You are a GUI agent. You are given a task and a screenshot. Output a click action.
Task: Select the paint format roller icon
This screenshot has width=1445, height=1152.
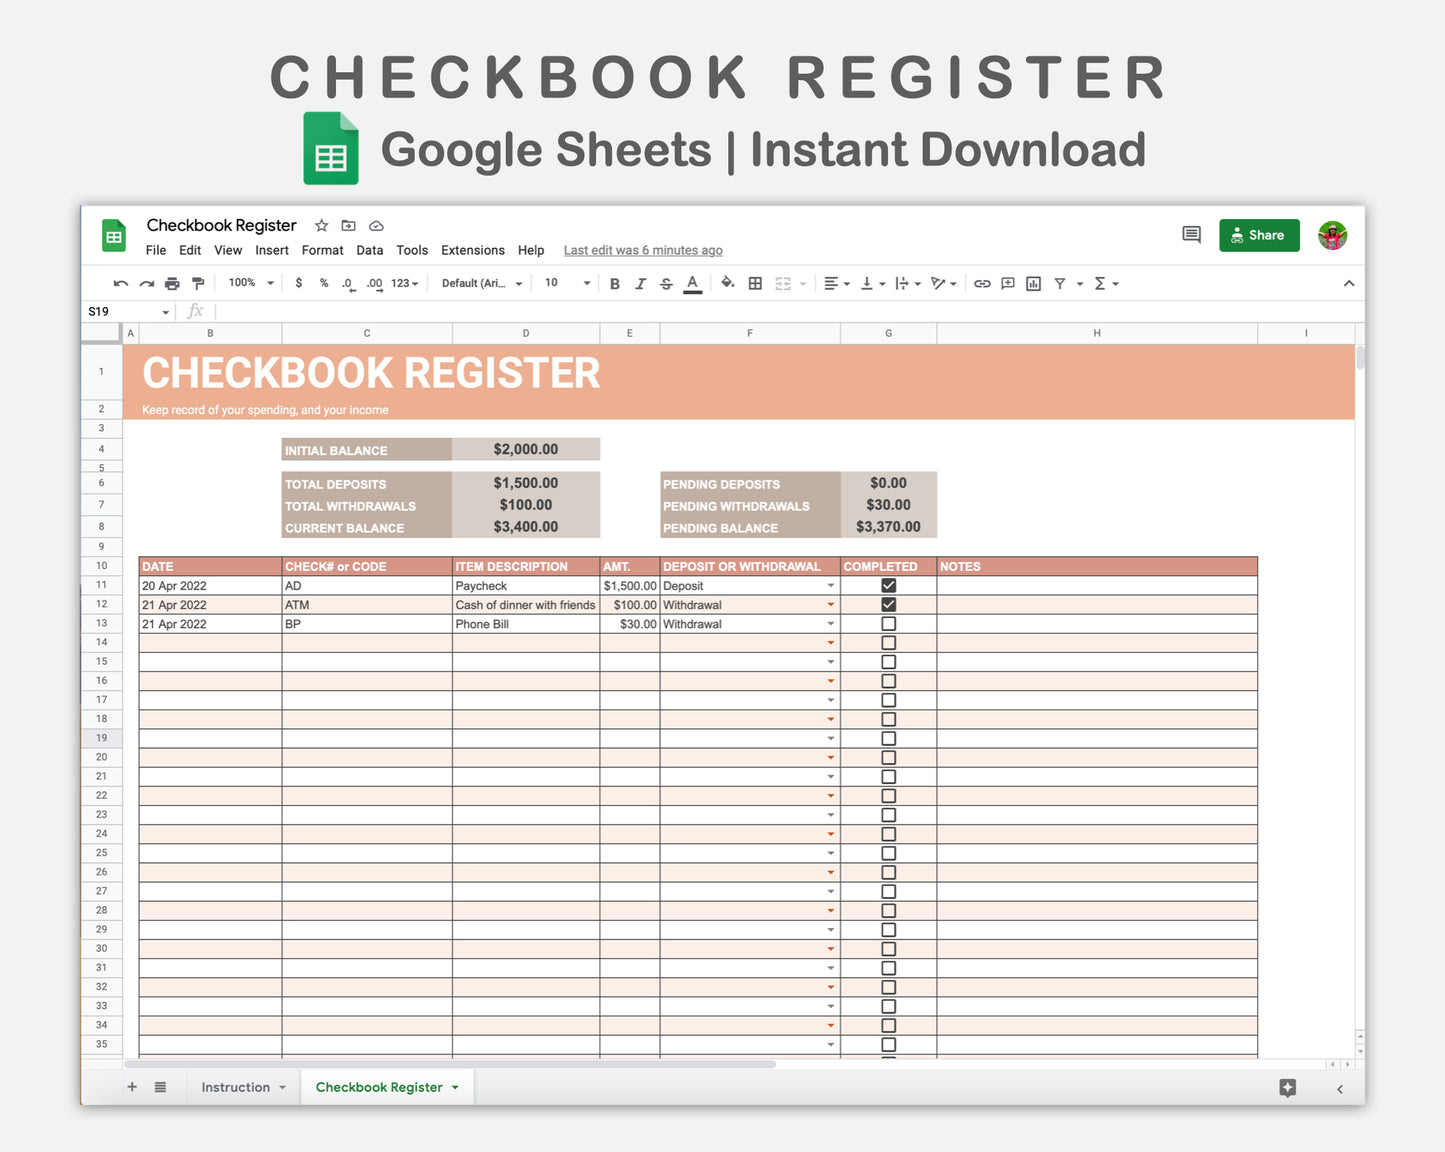tap(198, 284)
